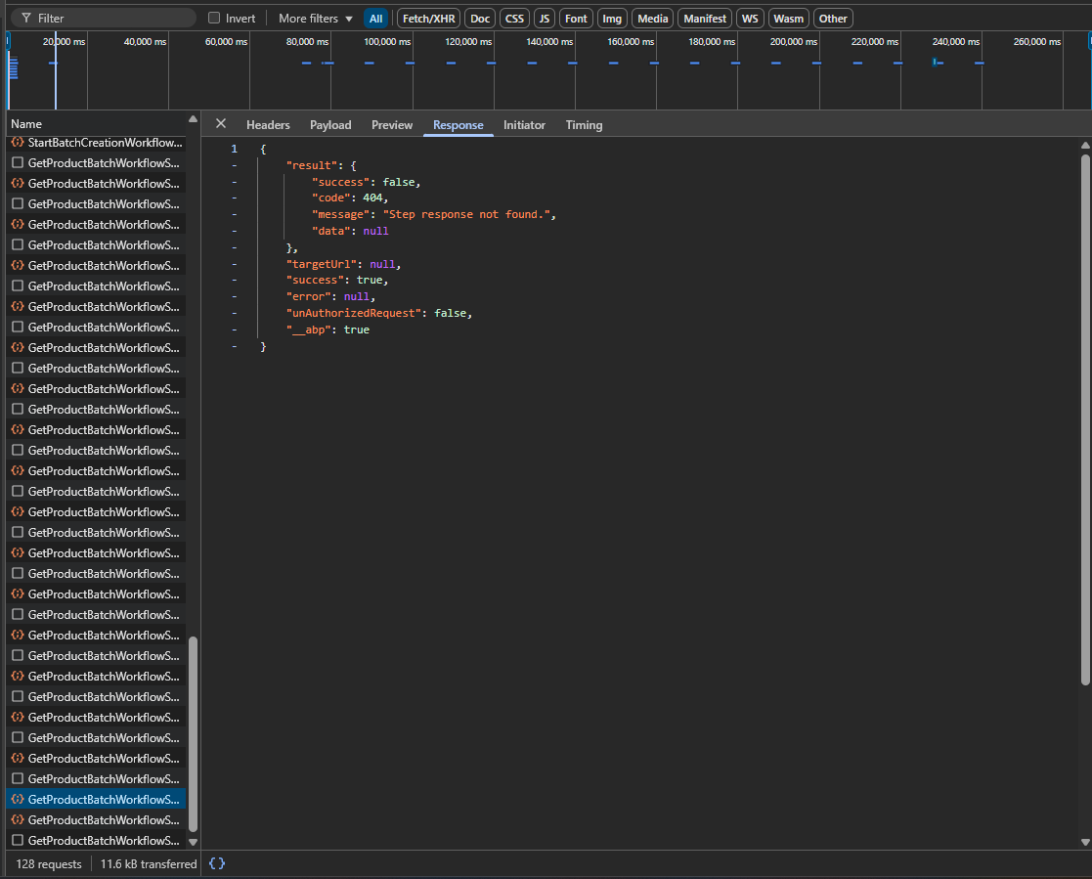Image resolution: width=1092 pixels, height=879 pixels.
Task: Switch to the Initiator tab
Action: point(524,125)
